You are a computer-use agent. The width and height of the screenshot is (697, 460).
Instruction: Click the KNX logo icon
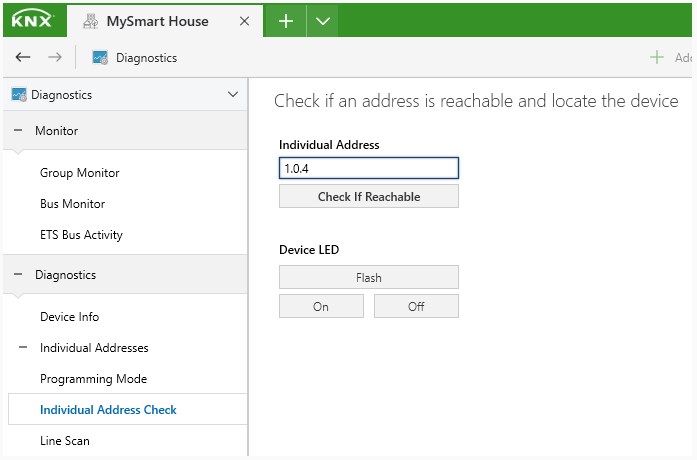[32, 20]
